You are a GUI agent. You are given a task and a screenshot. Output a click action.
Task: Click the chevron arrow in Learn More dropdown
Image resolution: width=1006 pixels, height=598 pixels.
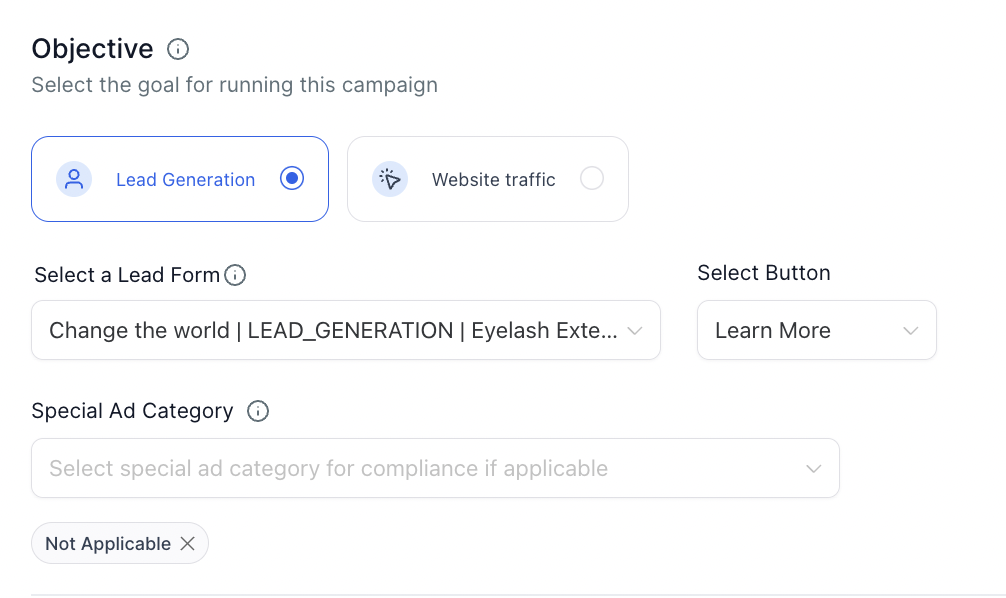tap(910, 331)
